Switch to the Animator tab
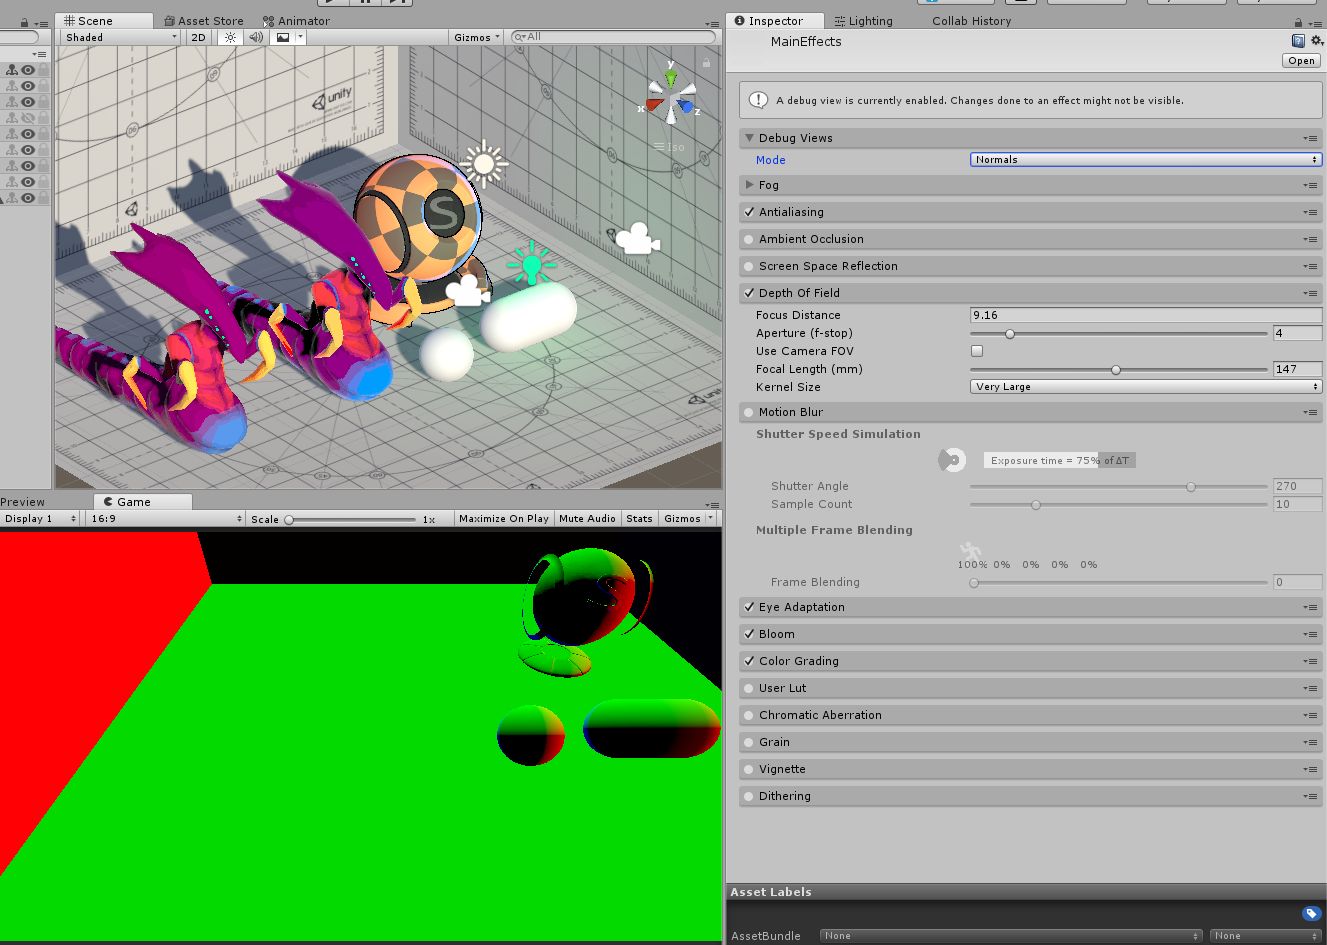This screenshot has width=1327, height=945. (x=296, y=21)
